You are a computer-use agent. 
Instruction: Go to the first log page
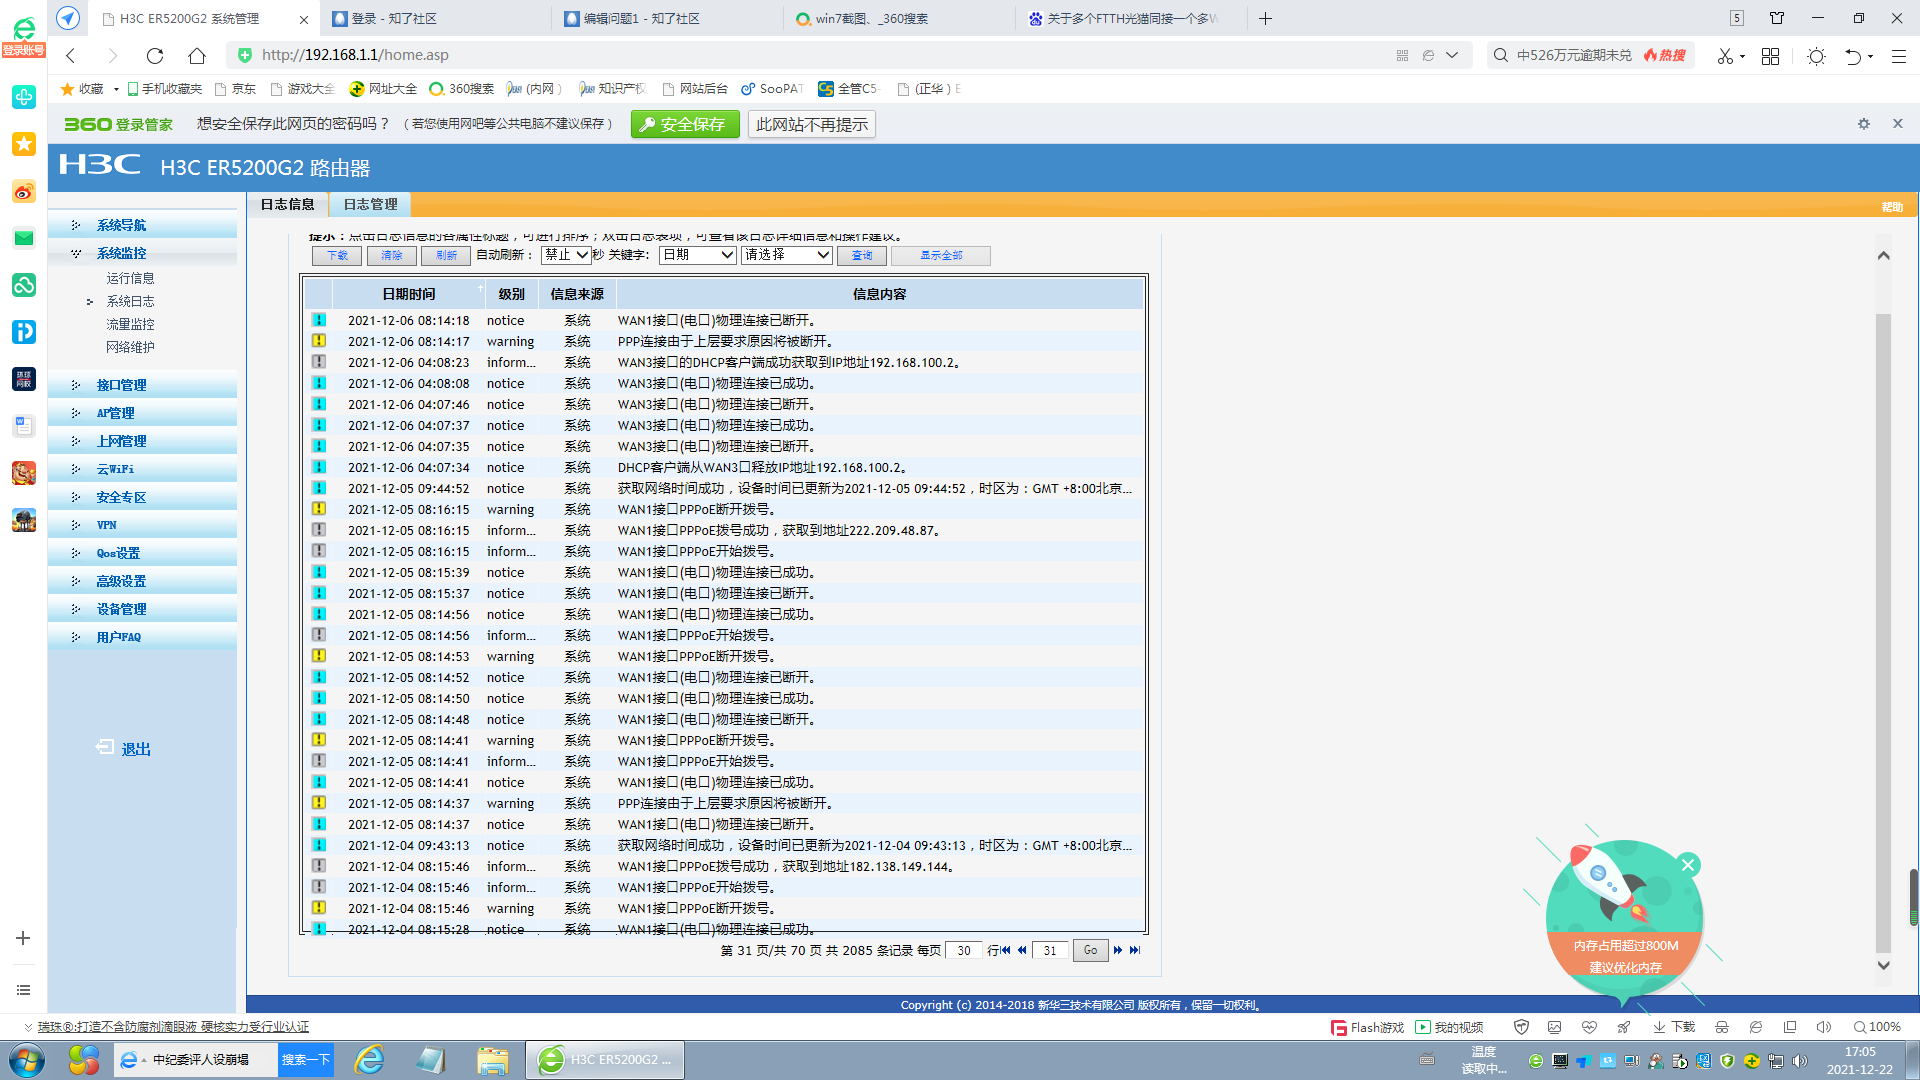click(x=1006, y=951)
